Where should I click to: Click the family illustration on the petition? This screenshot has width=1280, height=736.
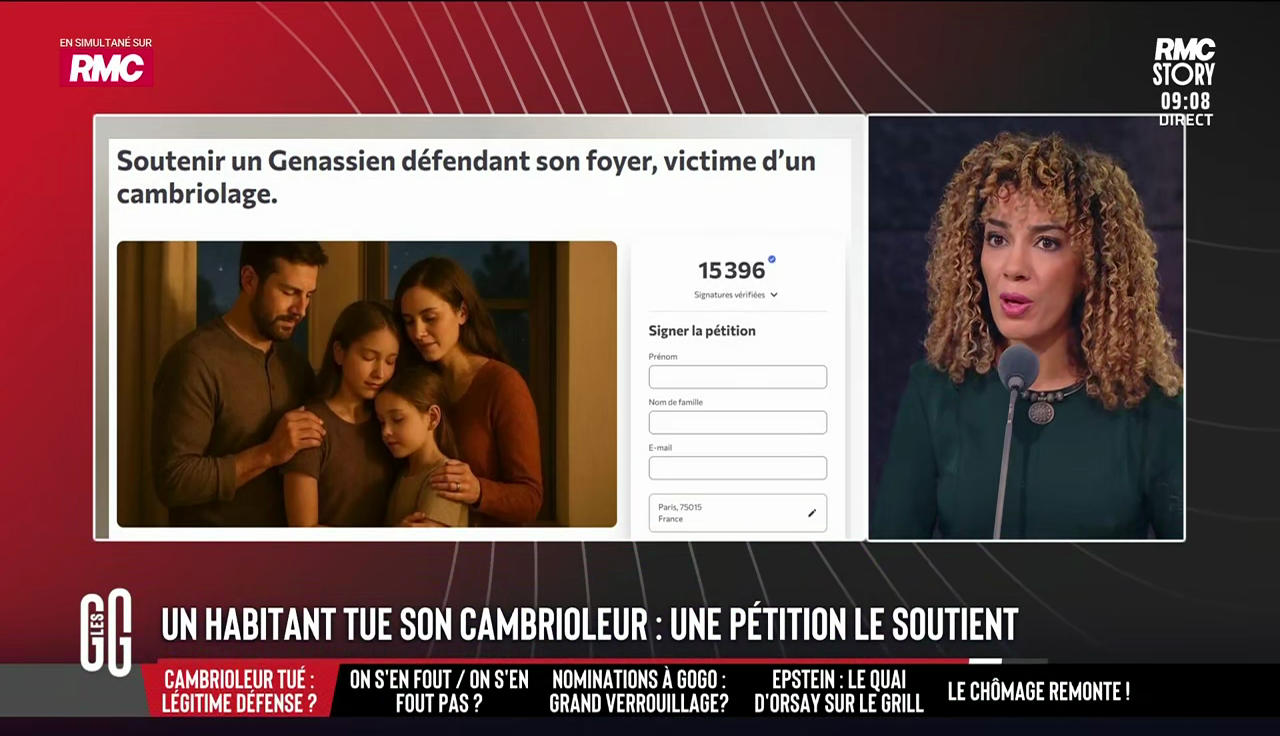pos(367,384)
